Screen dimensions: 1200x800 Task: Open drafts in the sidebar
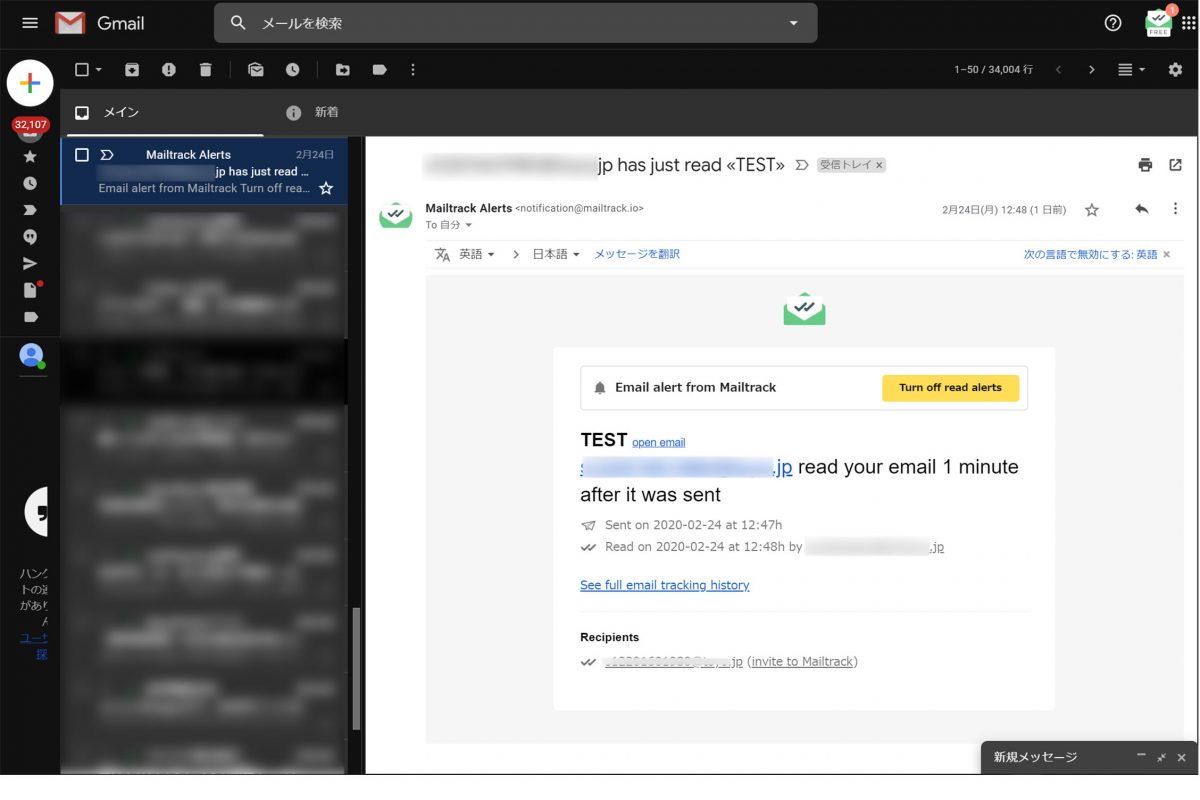pos(31,290)
